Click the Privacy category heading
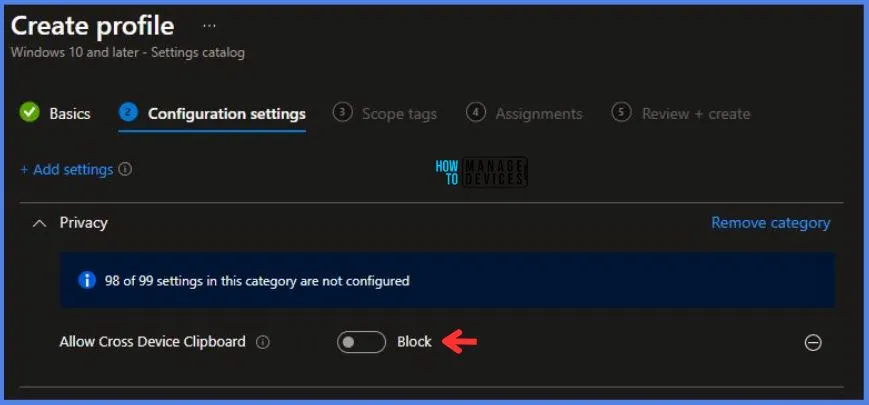The width and height of the screenshot is (869, 405). click(84, 223)
